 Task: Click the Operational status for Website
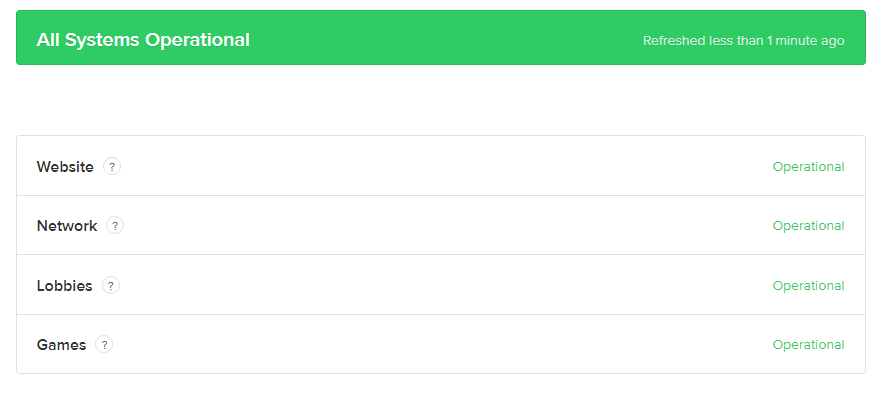coord(808,167)
